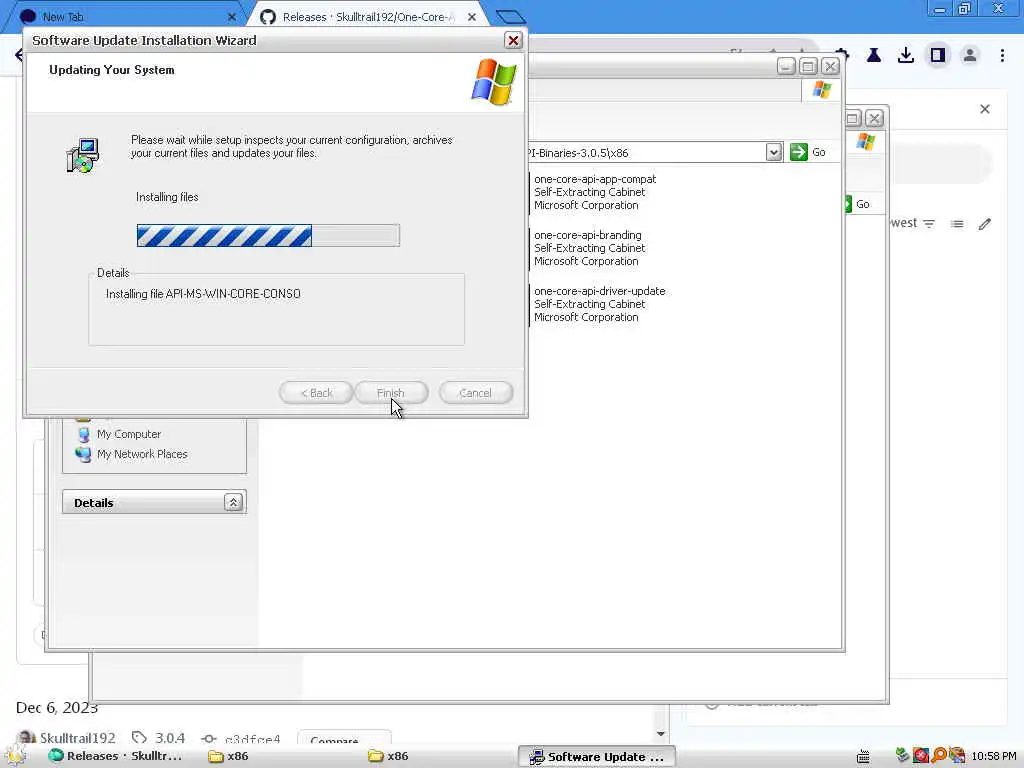Close the front x86 Explorer window
The height and width of the screenshot is (768, 1024).
pyautogui.click(x=831, y=67)
